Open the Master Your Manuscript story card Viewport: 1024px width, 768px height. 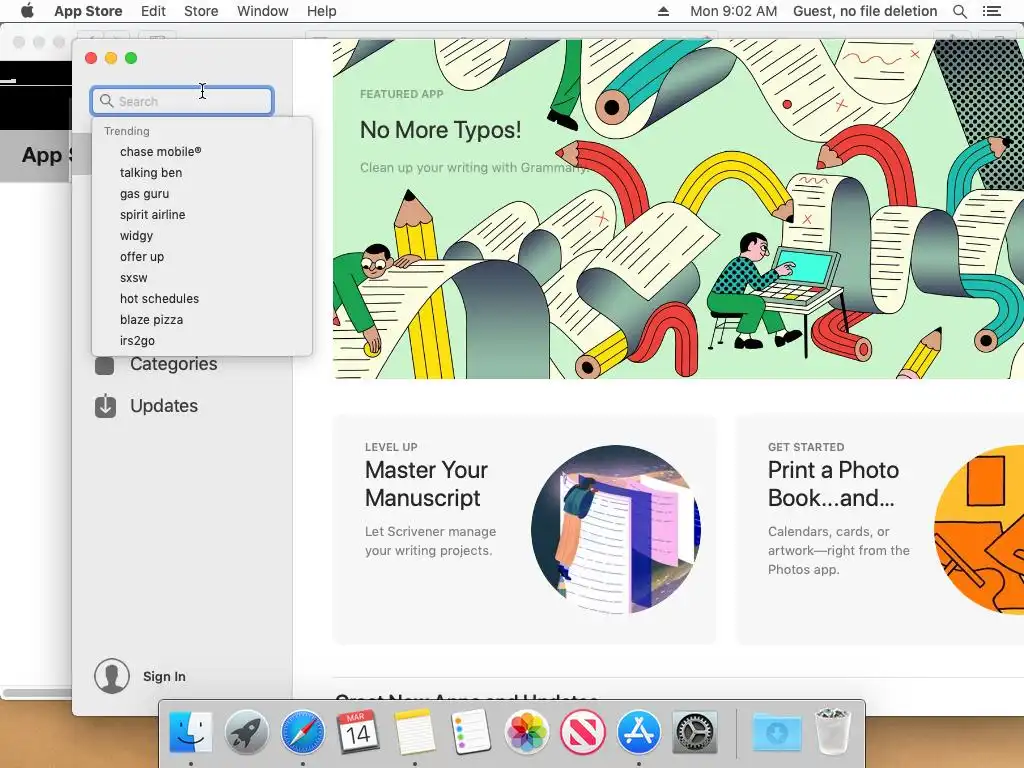[524, 530]
